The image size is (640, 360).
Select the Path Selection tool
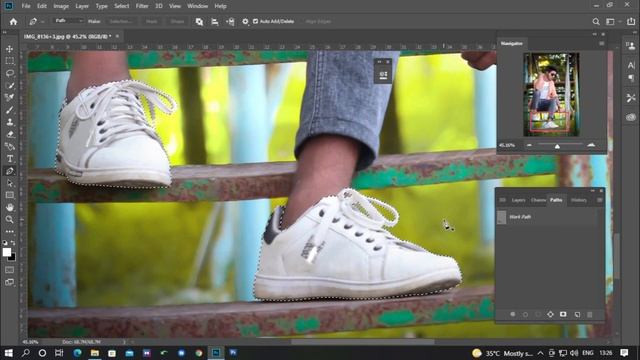(10, 183)
